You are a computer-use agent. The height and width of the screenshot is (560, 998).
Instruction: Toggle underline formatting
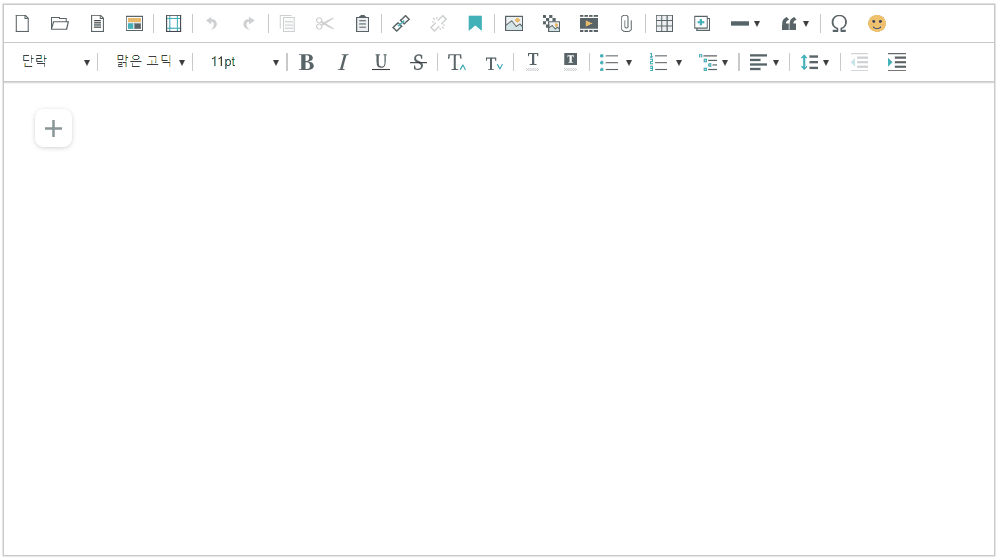tap(380, 62)
